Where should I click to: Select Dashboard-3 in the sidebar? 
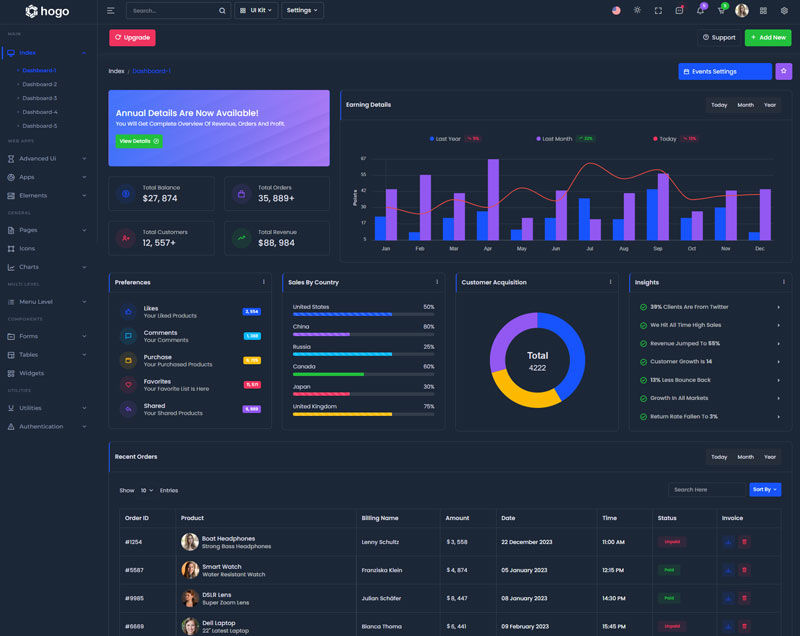tap(40, 98)
